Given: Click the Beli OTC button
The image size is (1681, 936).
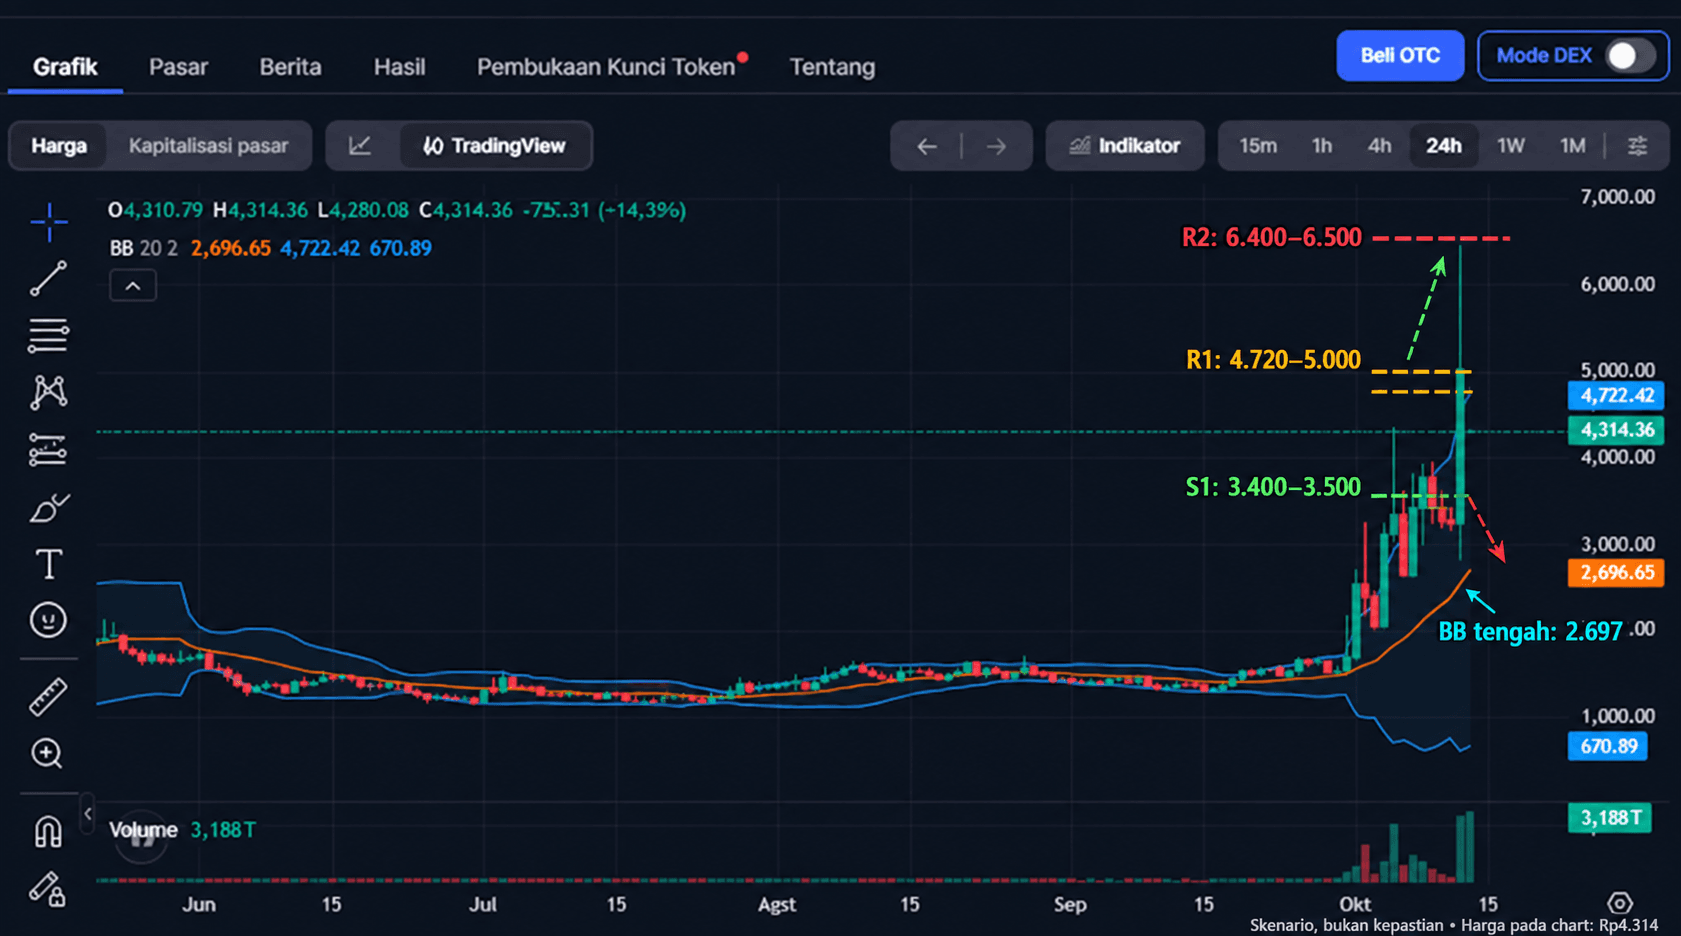Looking at the screenshot, I should coord(1400,56).
